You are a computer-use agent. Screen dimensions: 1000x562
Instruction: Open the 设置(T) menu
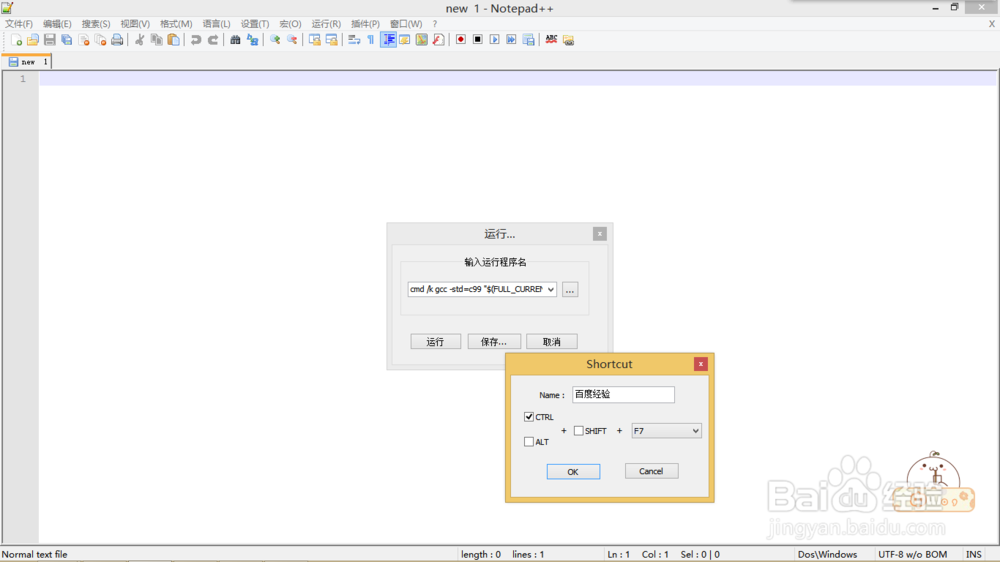pos(255,24)
